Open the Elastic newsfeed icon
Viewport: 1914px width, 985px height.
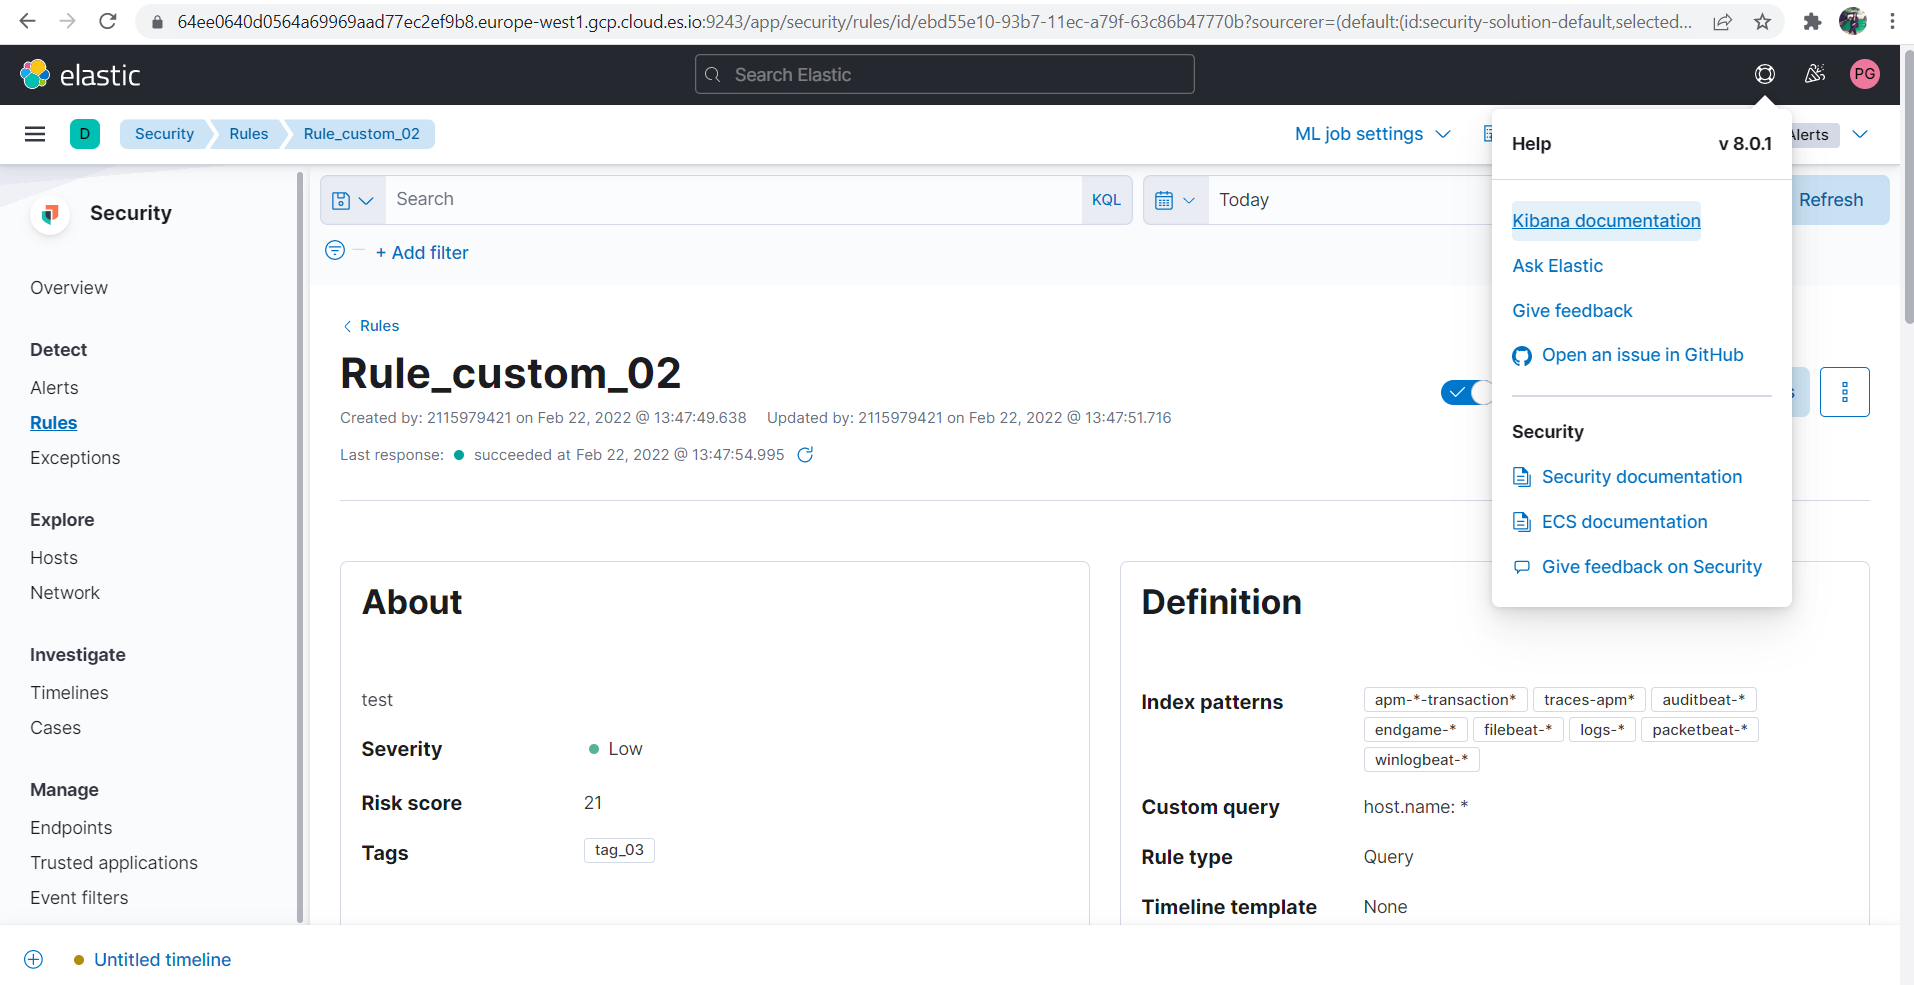pos(1814,74)
